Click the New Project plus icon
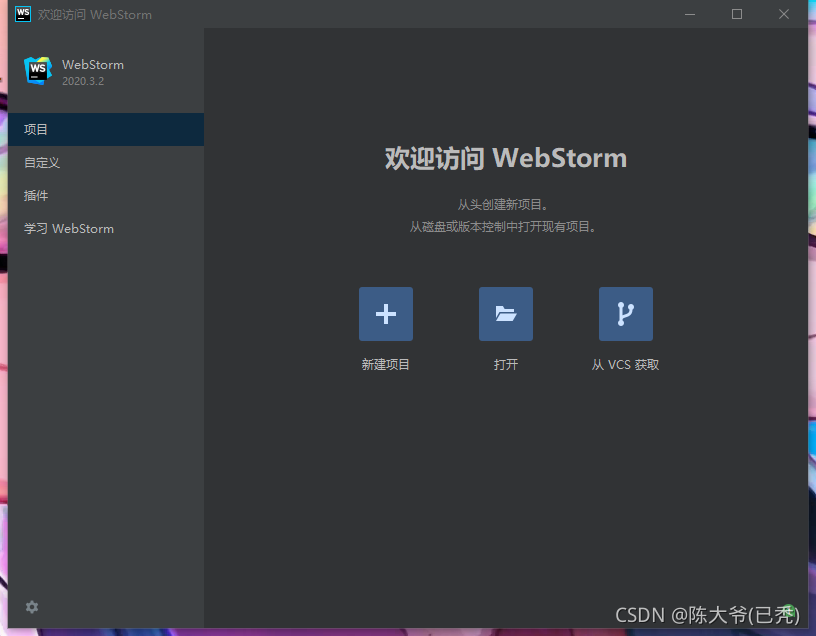Viewport: 816px width, 636px height. [386, 314]
